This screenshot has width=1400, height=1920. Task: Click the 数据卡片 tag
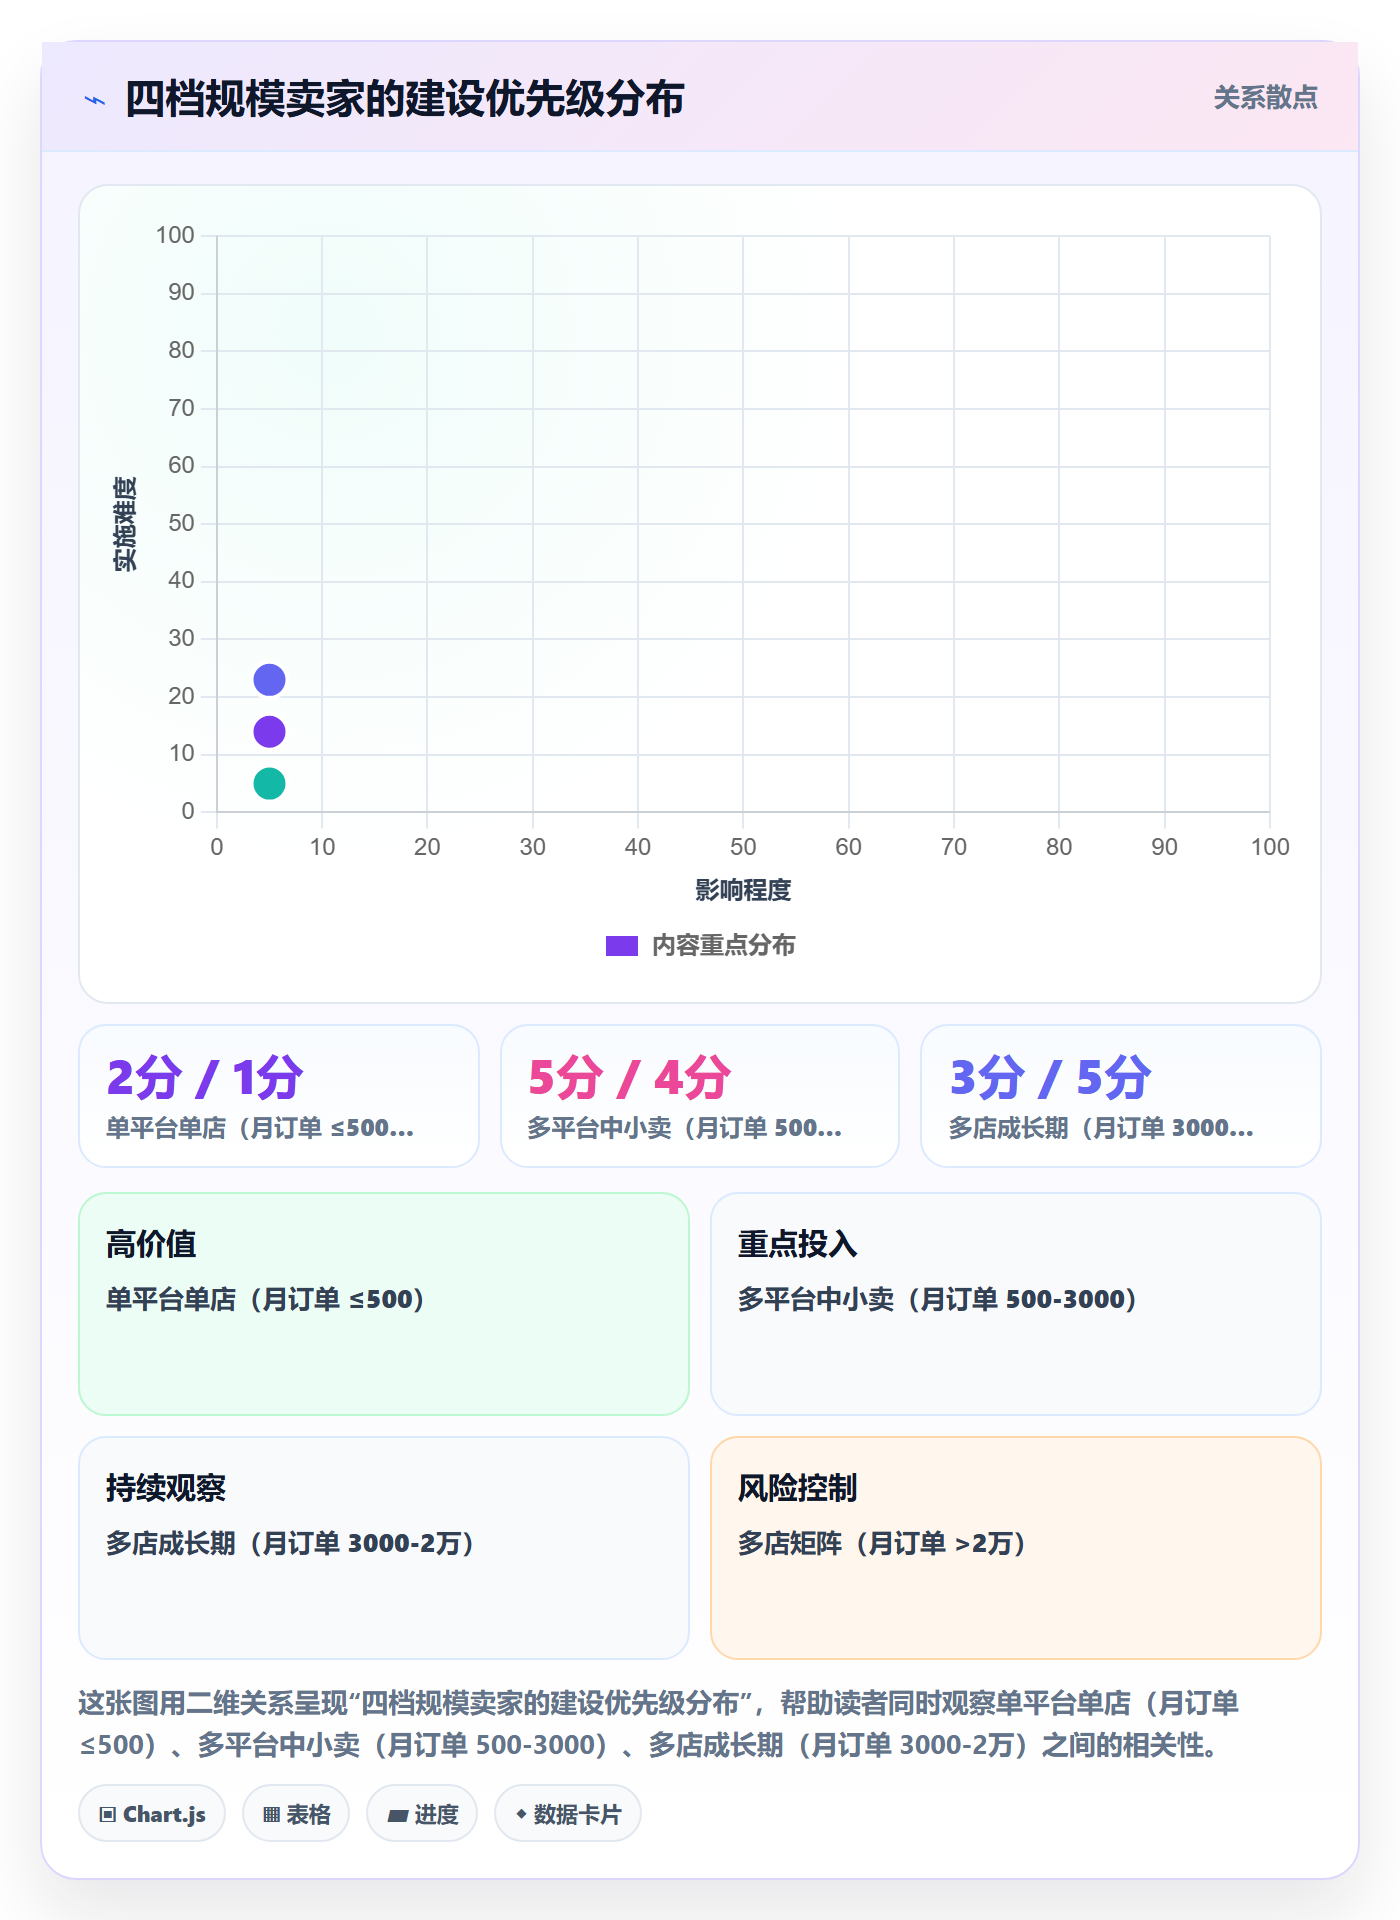coord(568,1814)
